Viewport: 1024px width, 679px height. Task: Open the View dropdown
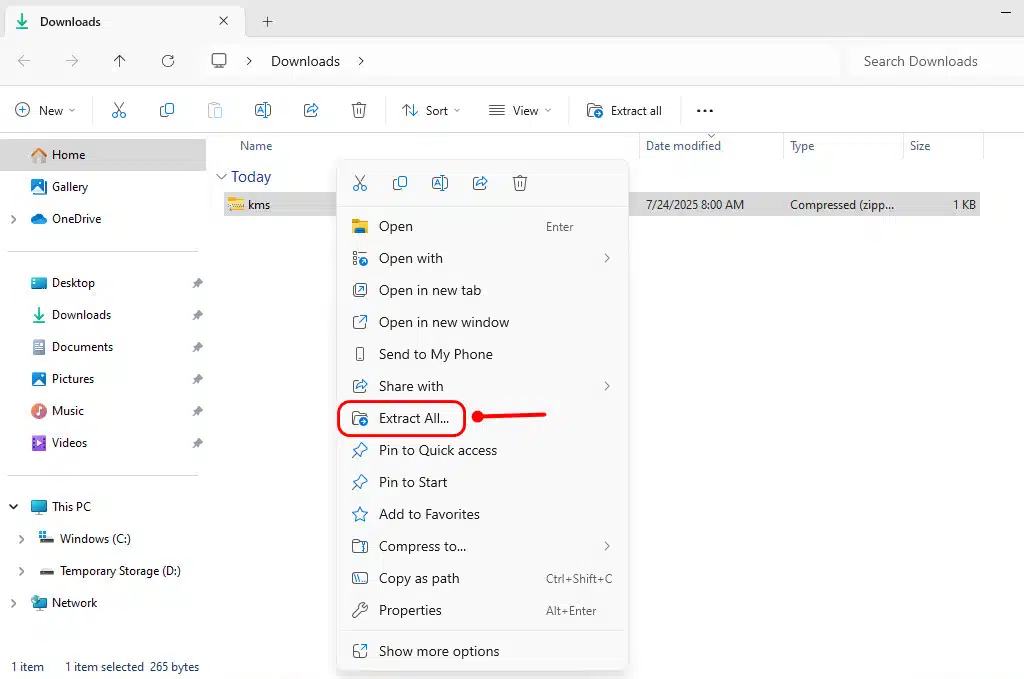coord(520,111)
